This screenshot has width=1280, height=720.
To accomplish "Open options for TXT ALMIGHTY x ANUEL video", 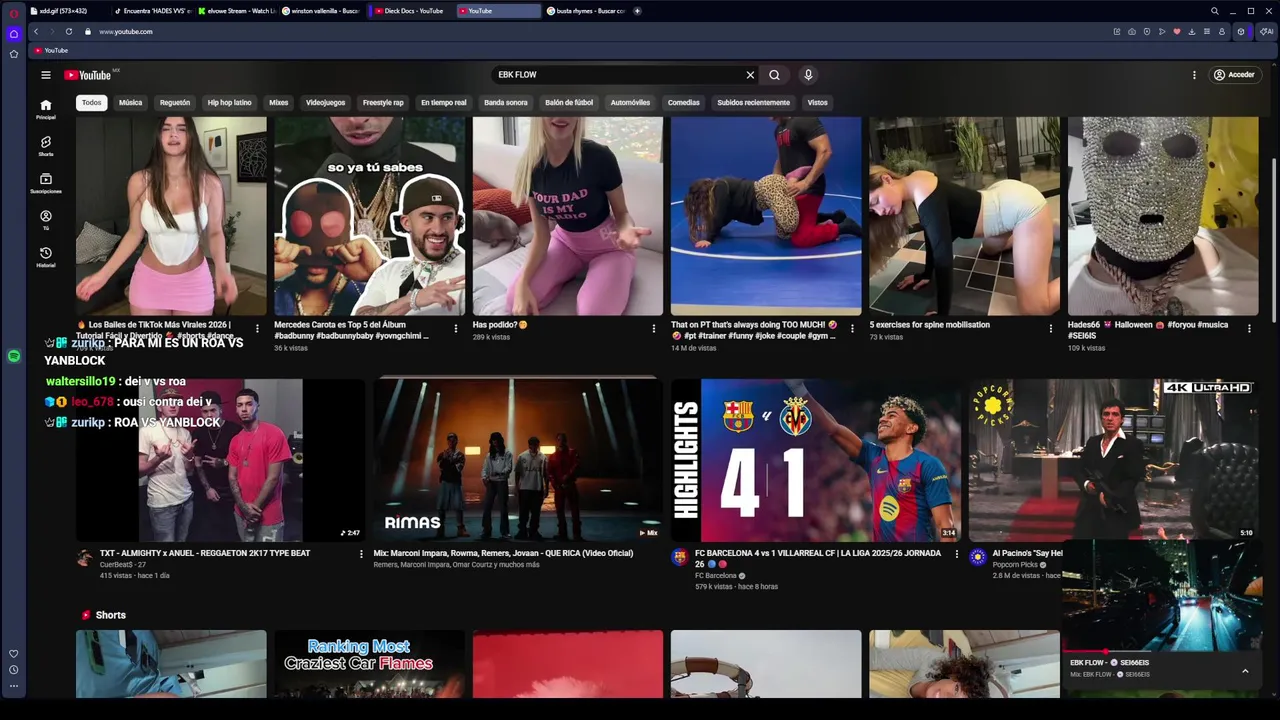I will pos(361,554).
